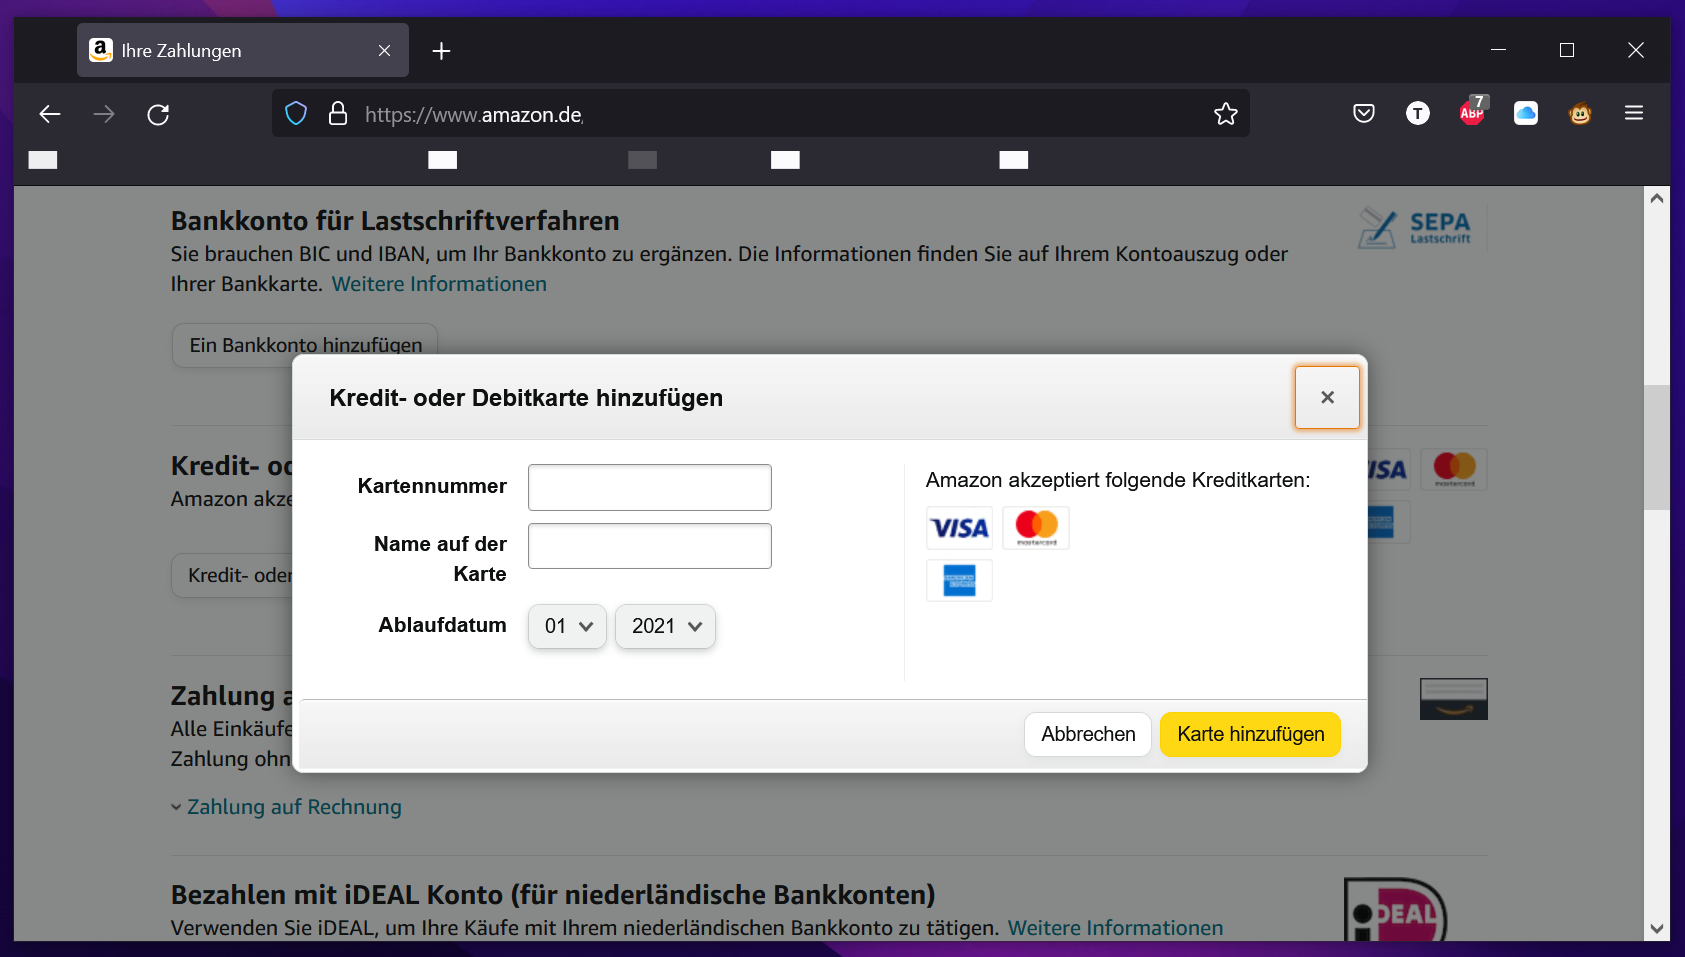Expand Zahlung auf Rechnung section
Image resolution: width=1685 pixels, height=957 pixels.
(293, 807)
